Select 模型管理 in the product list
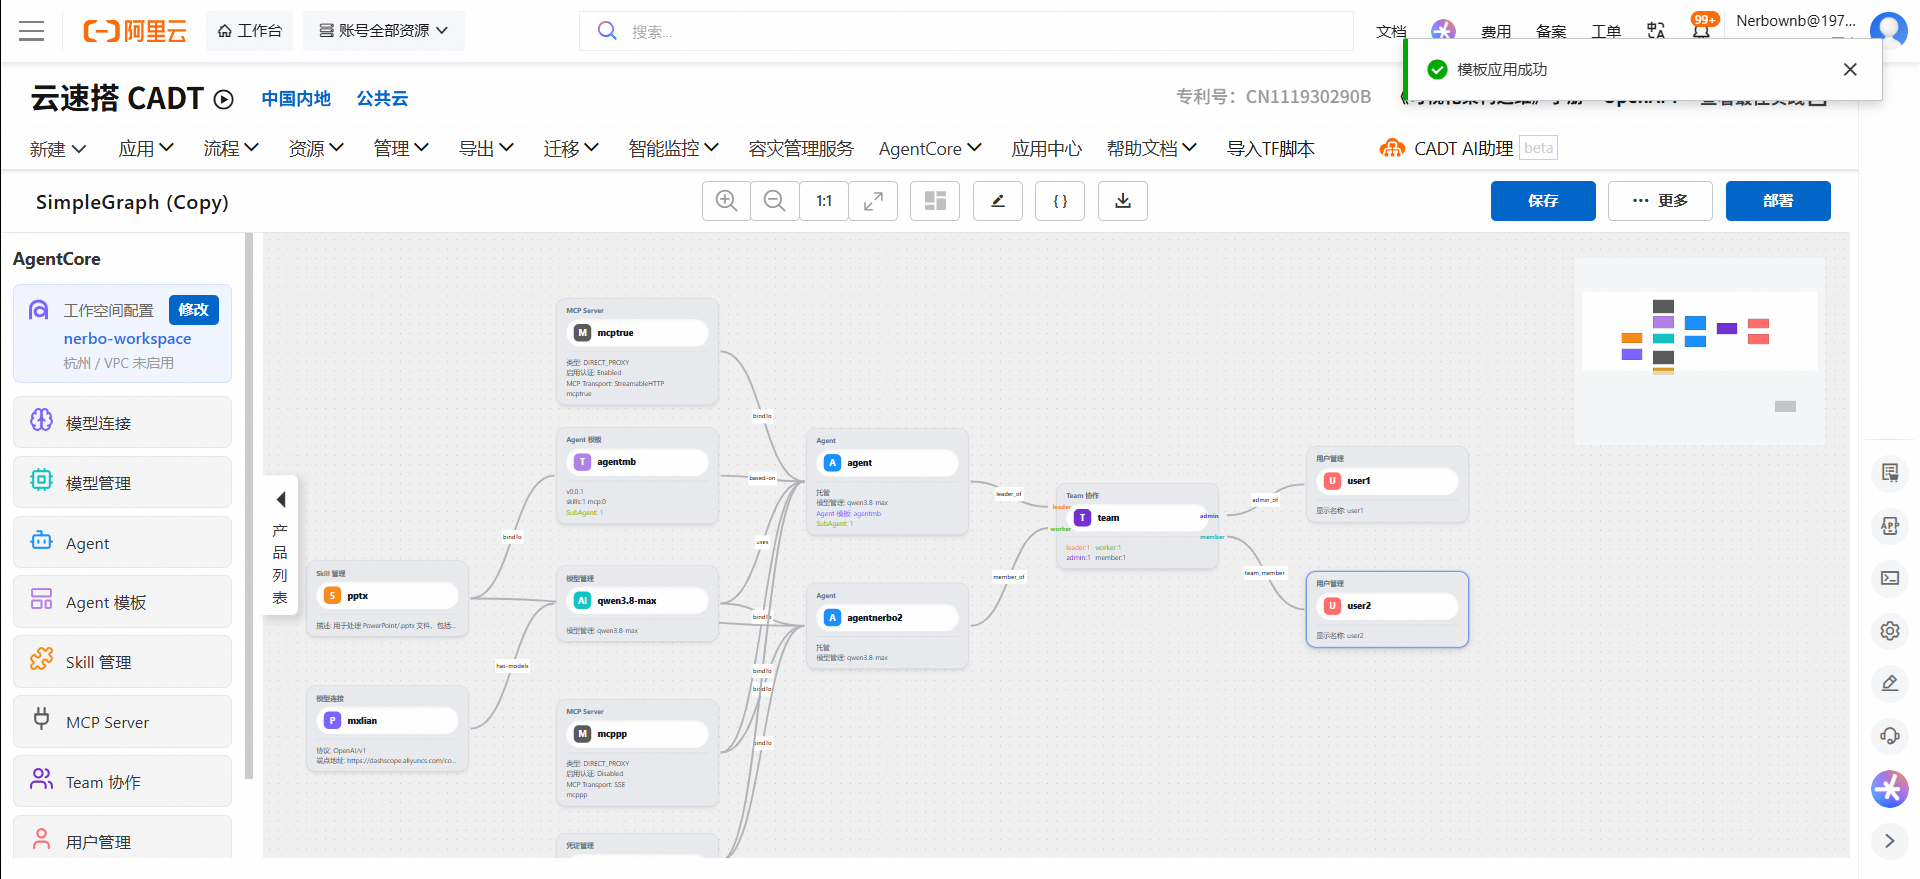The height and width of the screenshot is (879, 1920). tap(122, 483)
